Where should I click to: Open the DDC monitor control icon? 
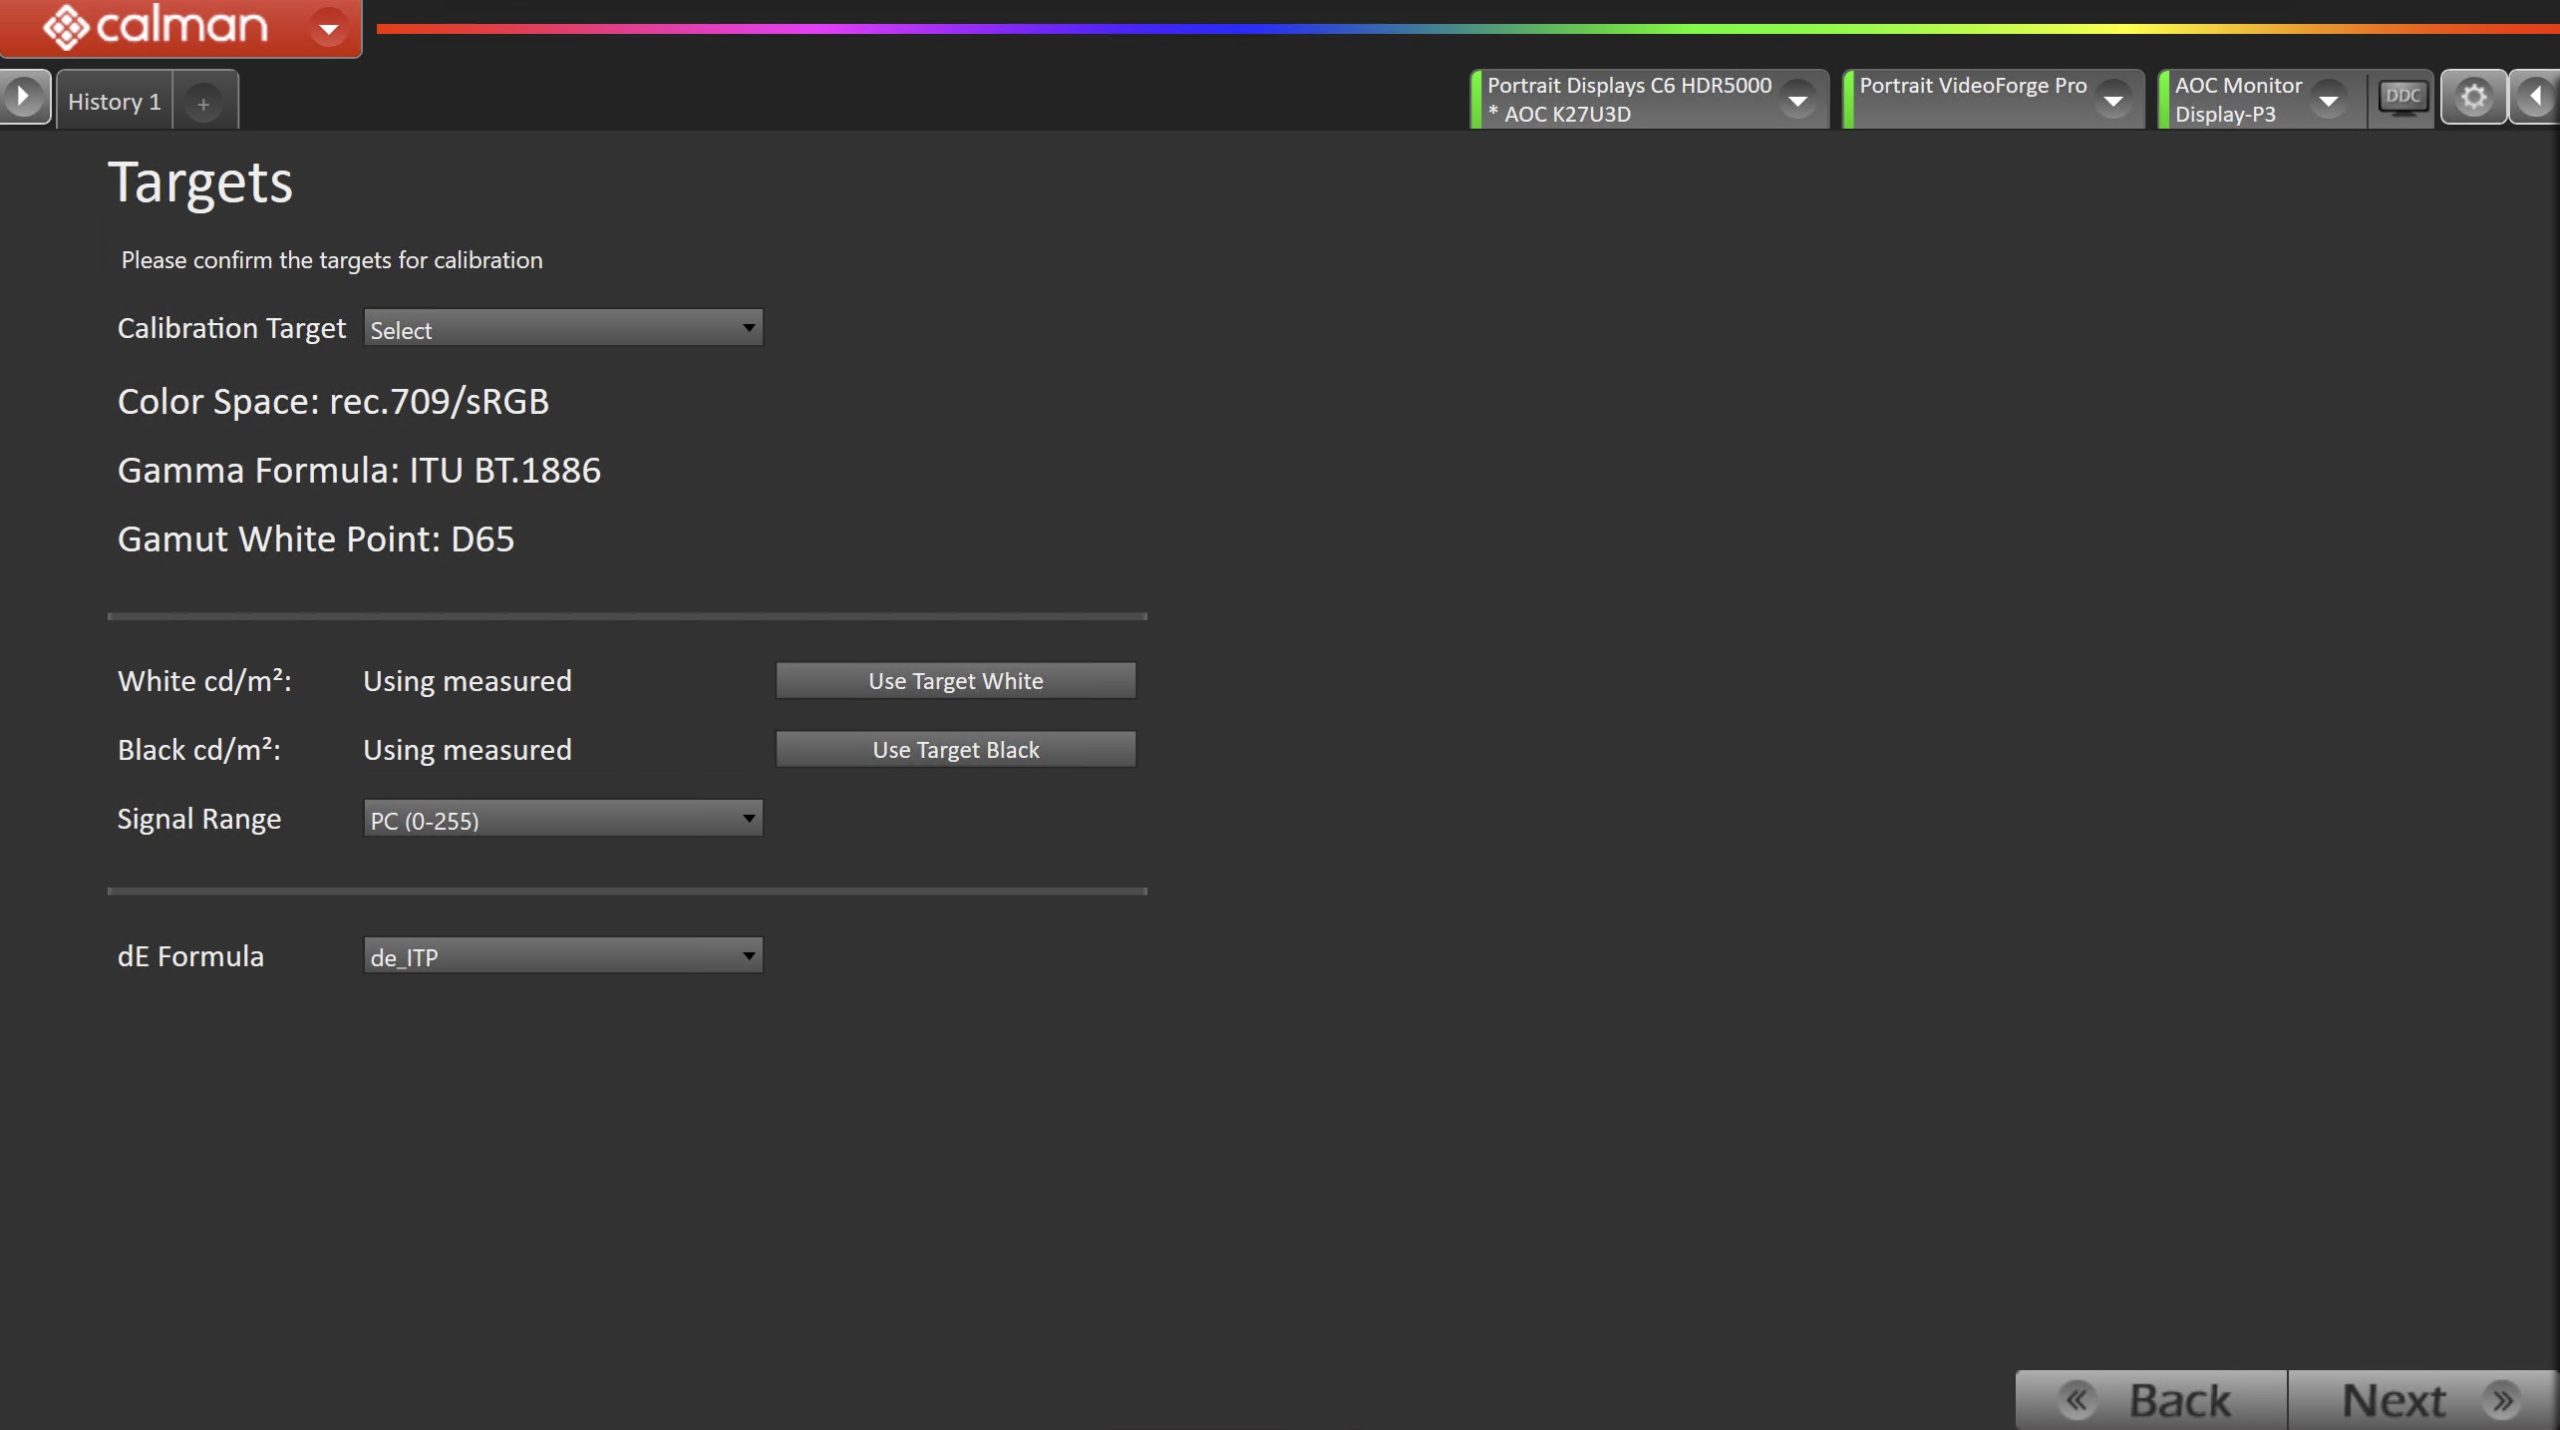point(2402,98)
